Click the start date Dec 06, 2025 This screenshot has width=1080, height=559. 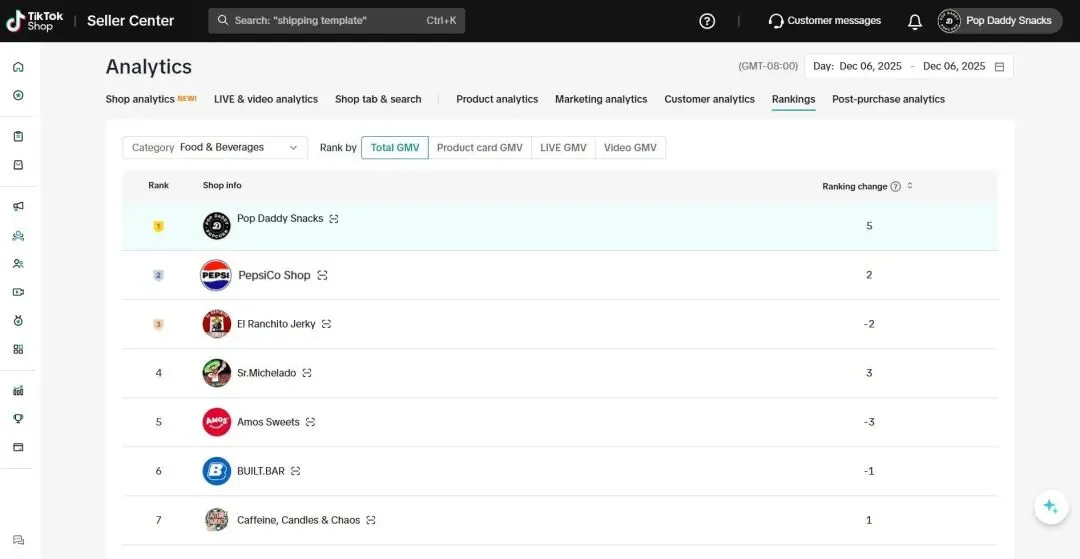[x=871, y=67]
